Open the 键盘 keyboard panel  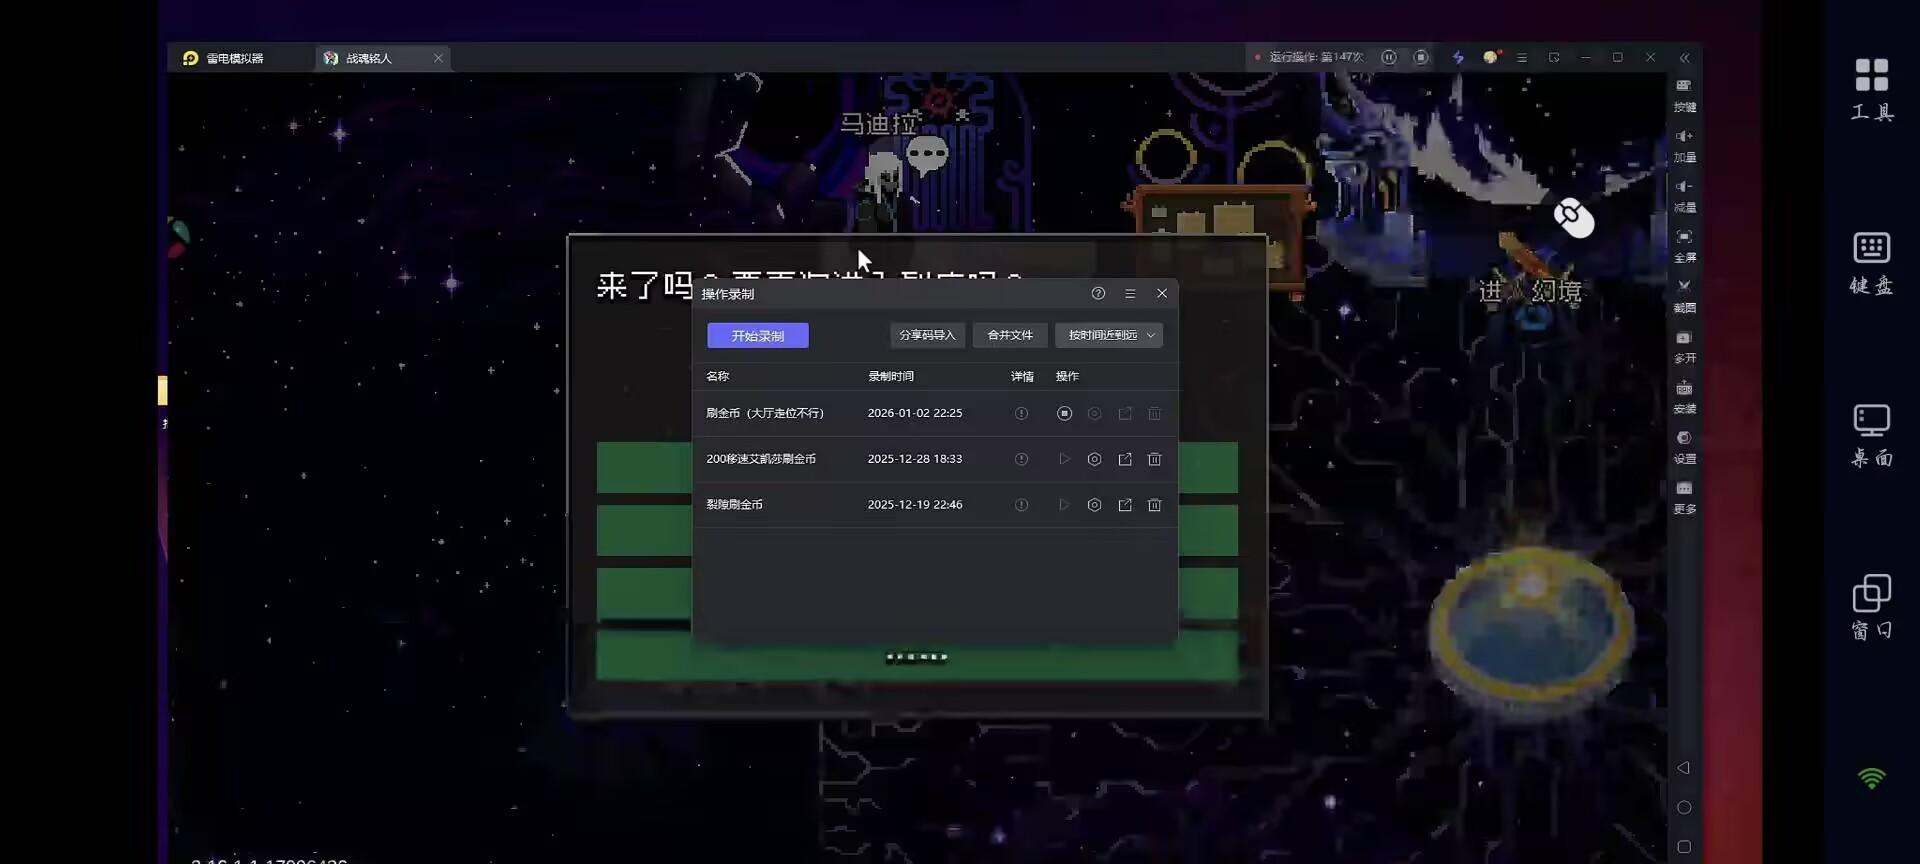pos(1872,264)
